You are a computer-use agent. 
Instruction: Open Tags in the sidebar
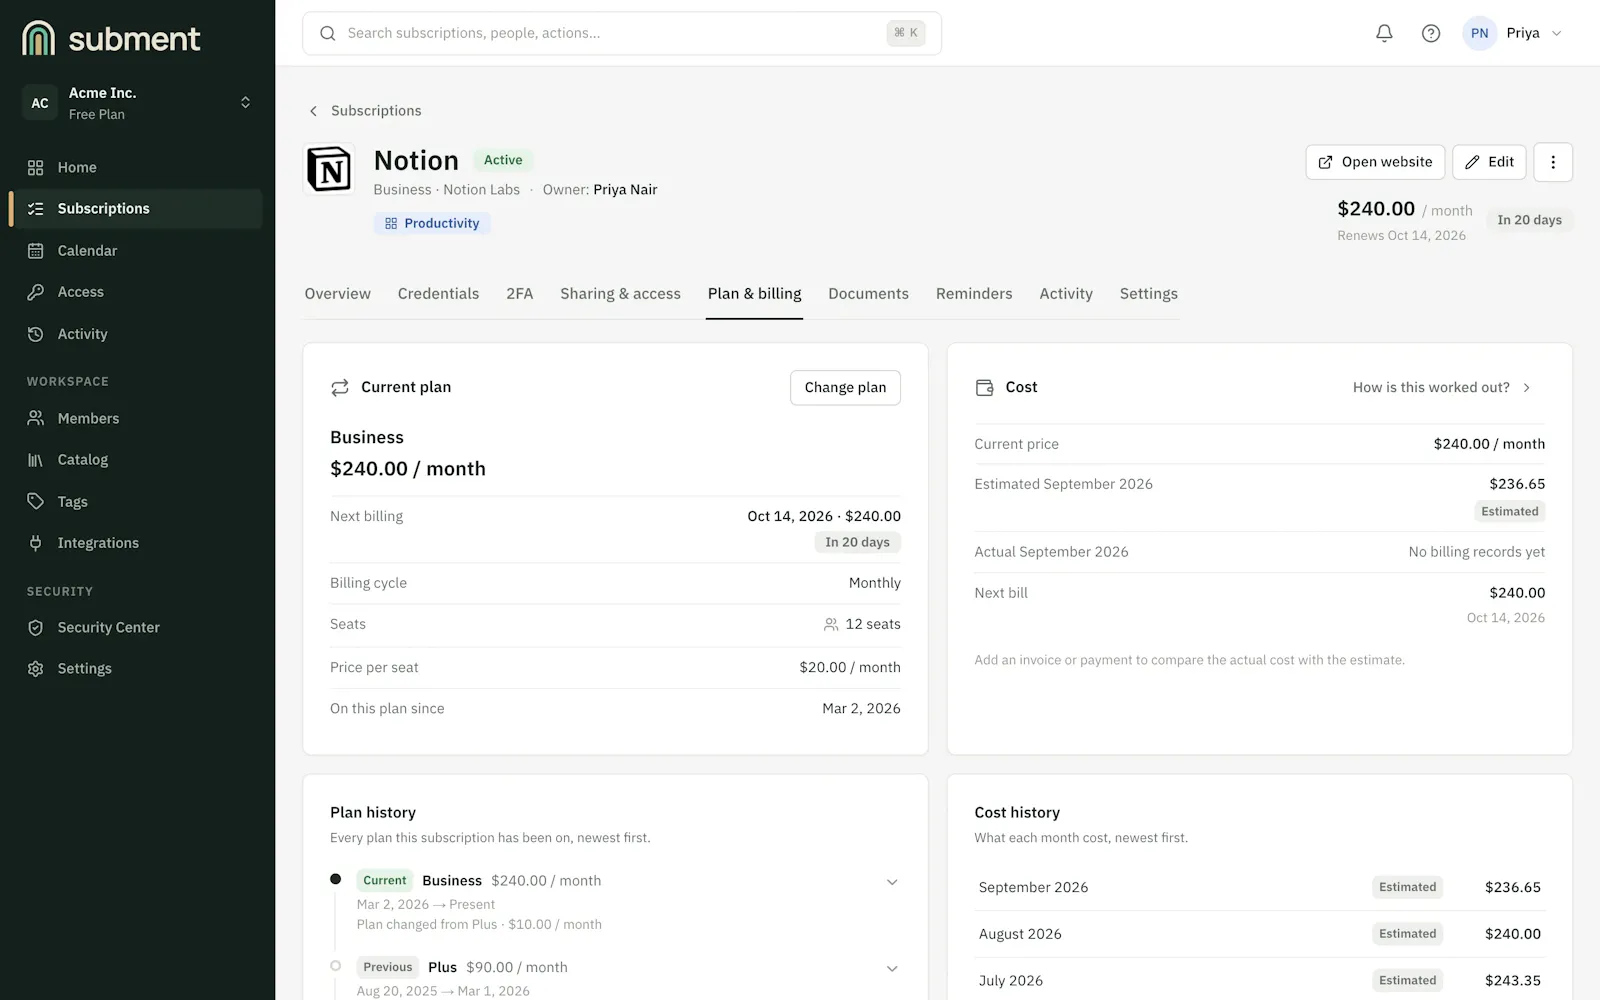click(x=136, y=502)
